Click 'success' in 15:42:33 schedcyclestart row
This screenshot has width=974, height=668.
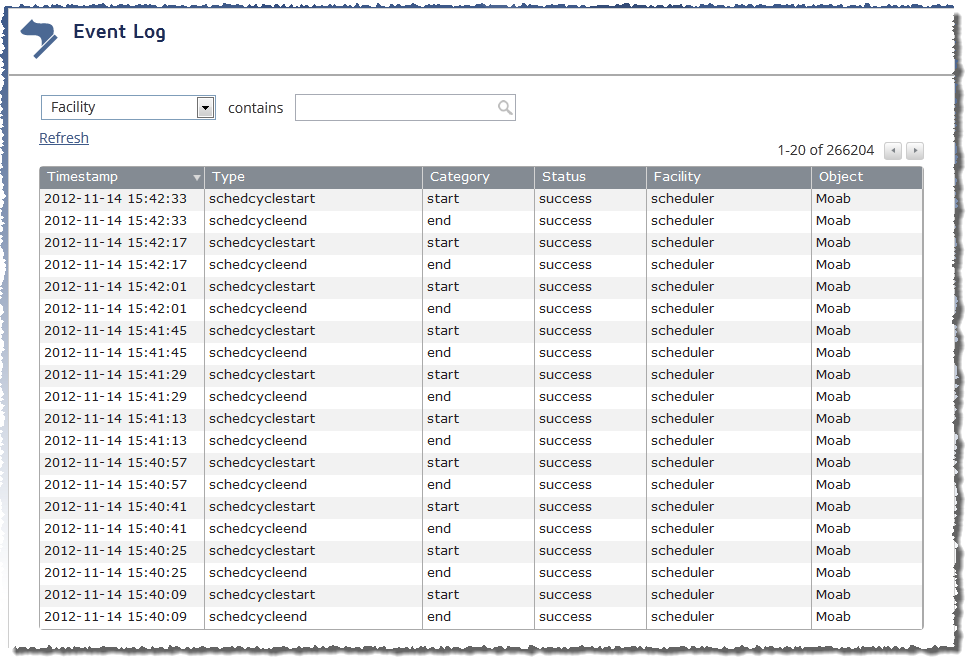pyautogui.click(x=565, y=199)
